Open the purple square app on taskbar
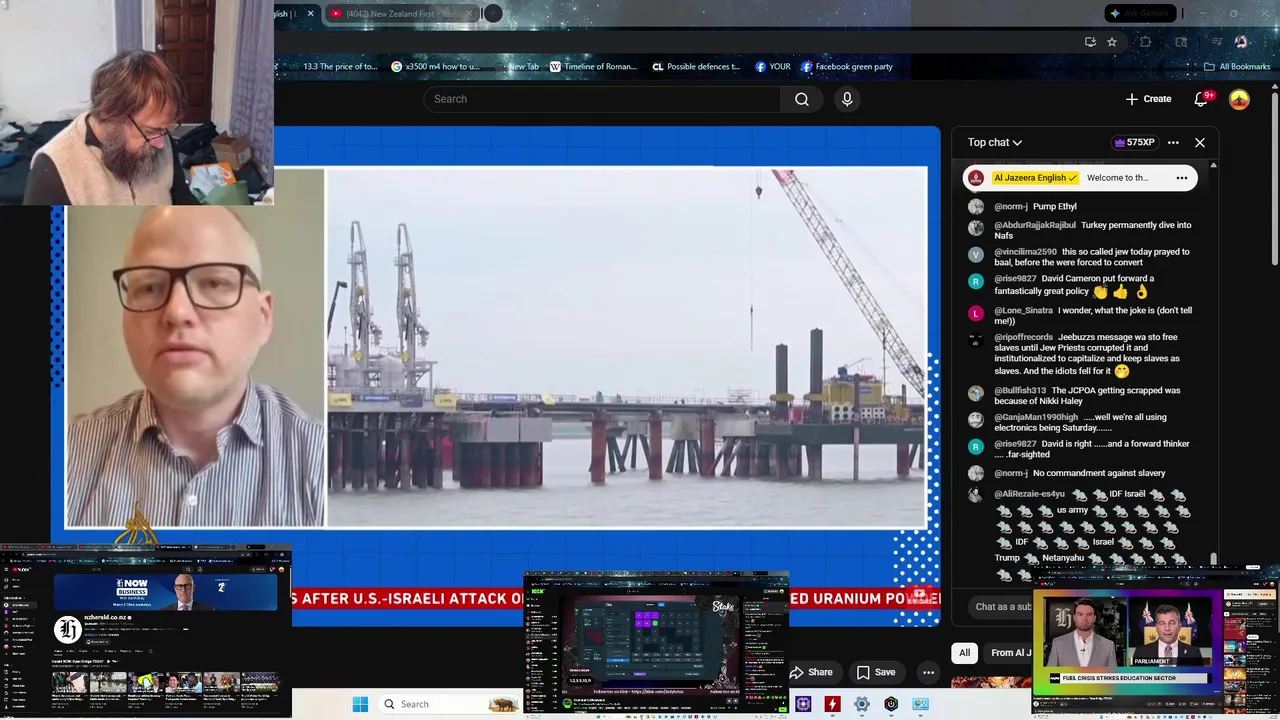 [803, 704]
